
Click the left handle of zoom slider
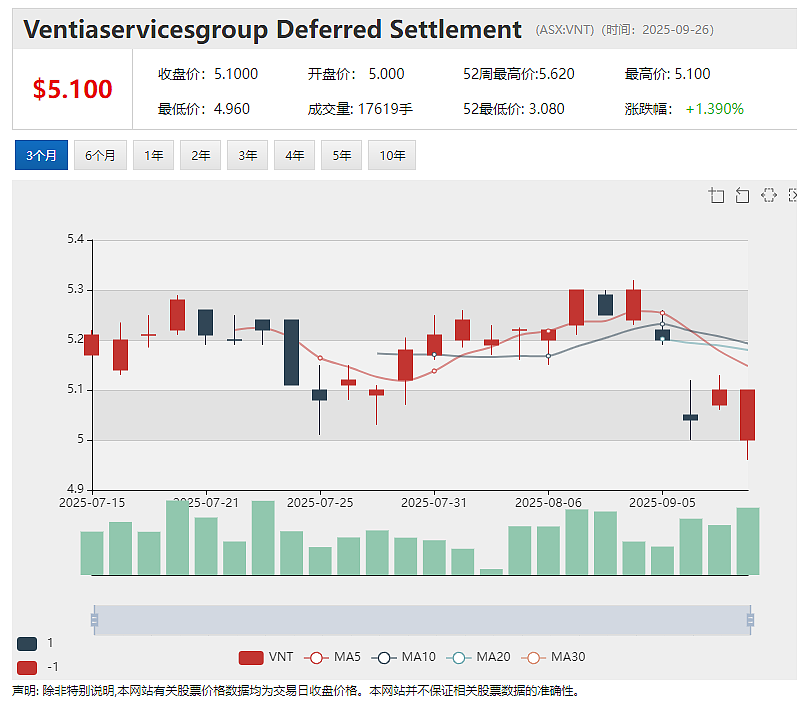pyautogui.click(x=94, y=620)
